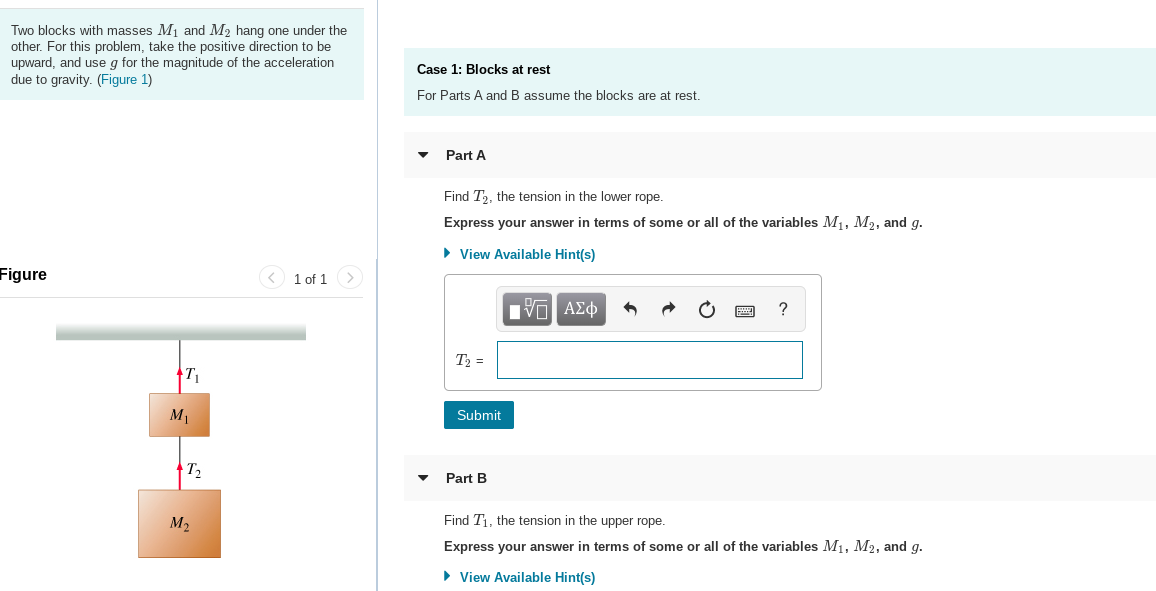Viewport: 1156px width, 591px height.
Task: Open the Figure 1 hyperlink
Action: (123, 79)
